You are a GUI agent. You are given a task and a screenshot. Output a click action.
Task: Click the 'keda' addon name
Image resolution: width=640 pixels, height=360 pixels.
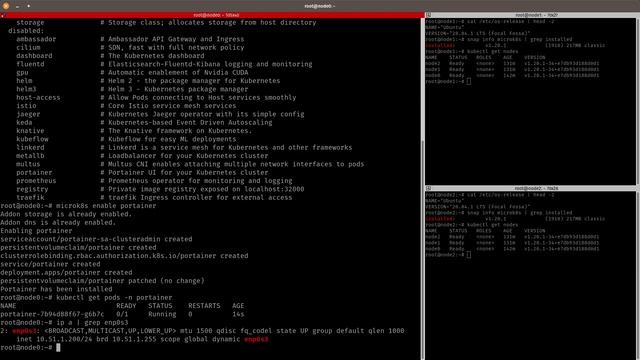[x=24, y=122]
